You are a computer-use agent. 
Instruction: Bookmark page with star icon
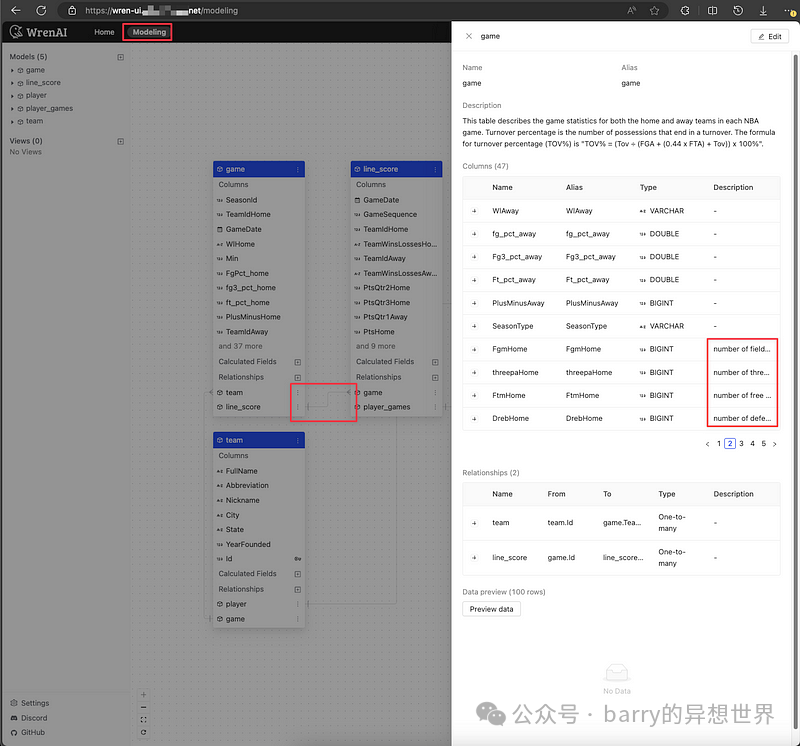[x=654, y=10]
